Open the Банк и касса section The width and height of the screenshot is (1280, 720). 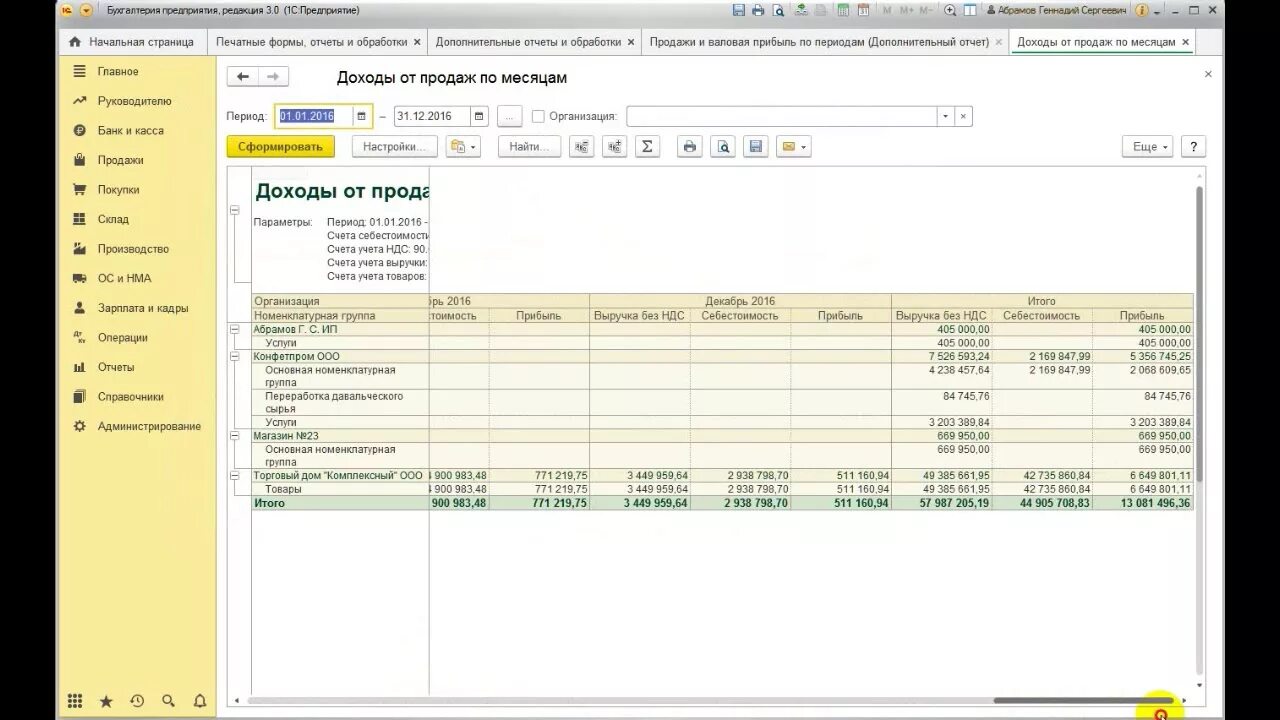pyautogui.click(x=130, y=131)
